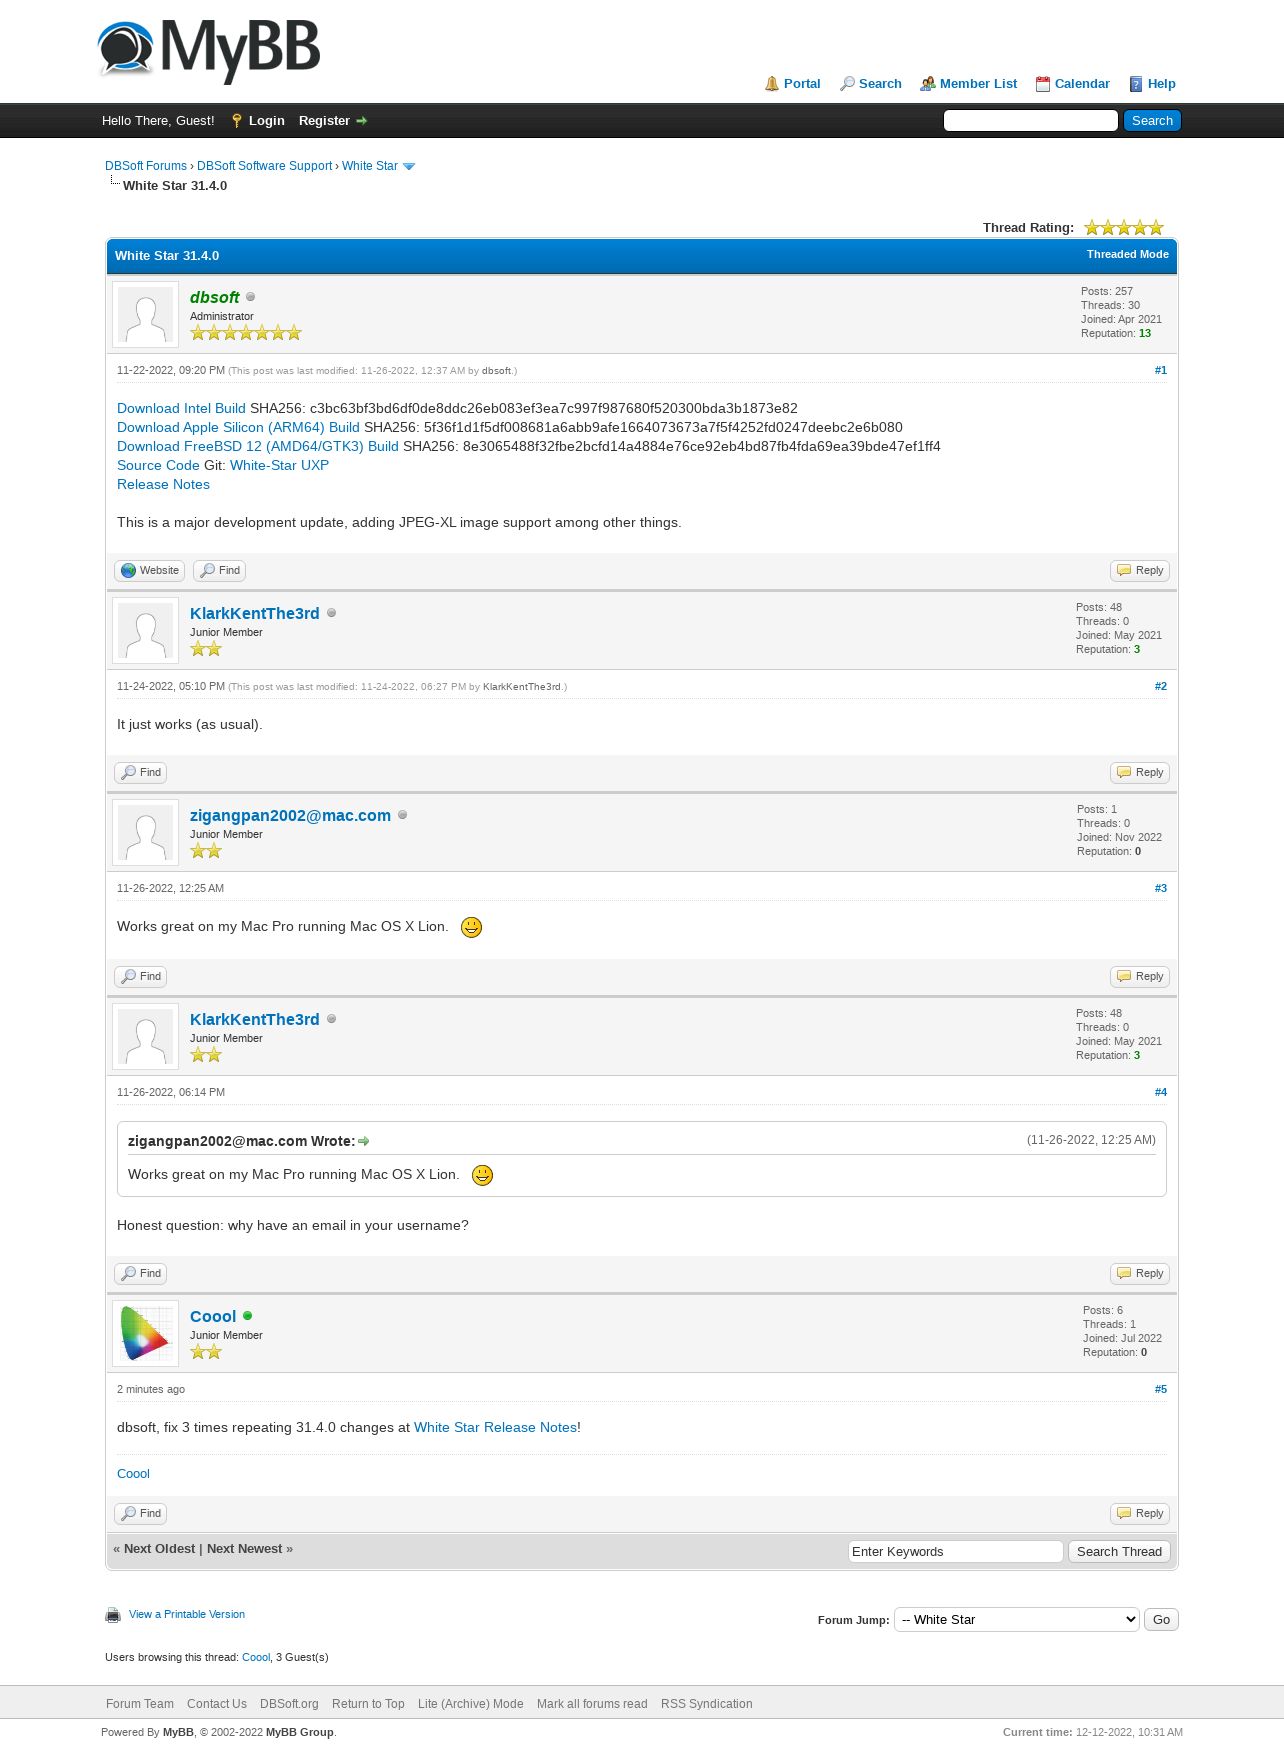Open KlarkKentThe3rd profile in post #4

(255, 1019)
